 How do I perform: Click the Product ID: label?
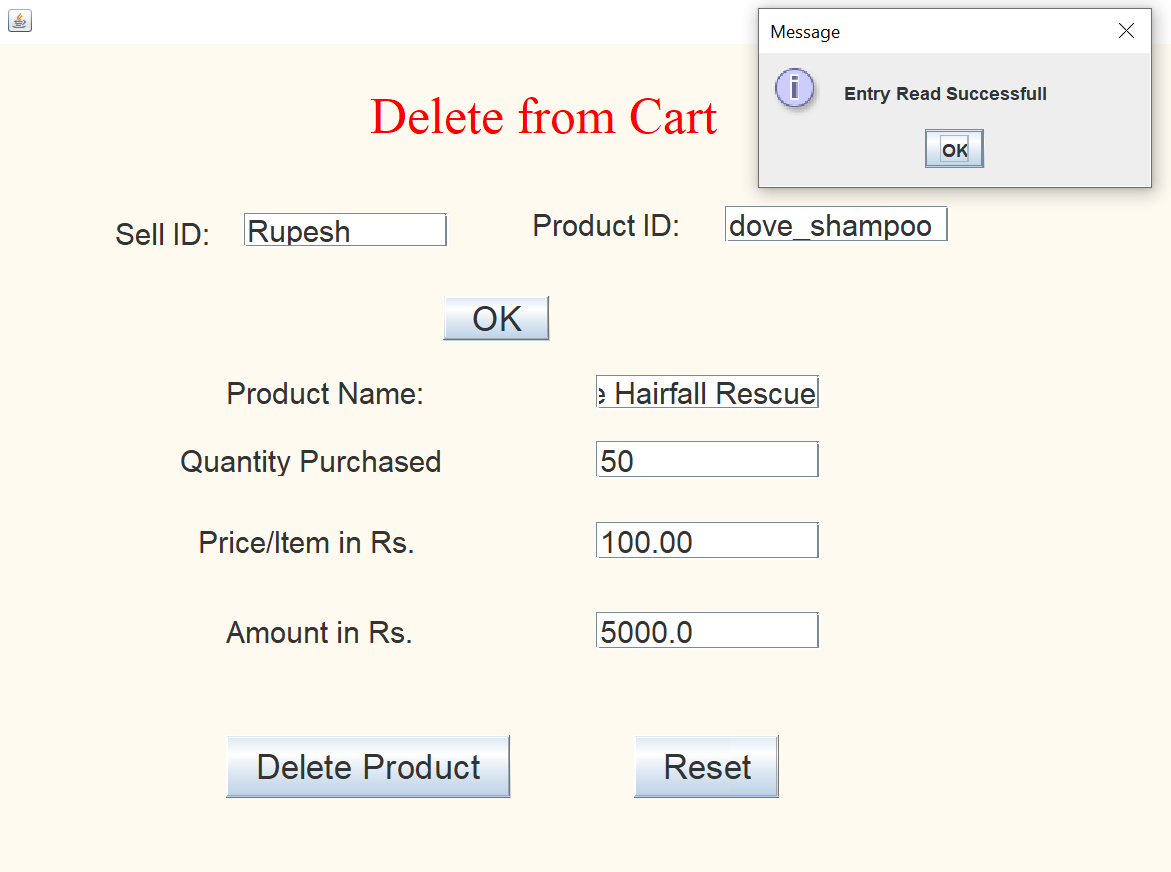[x=606, y=225]
